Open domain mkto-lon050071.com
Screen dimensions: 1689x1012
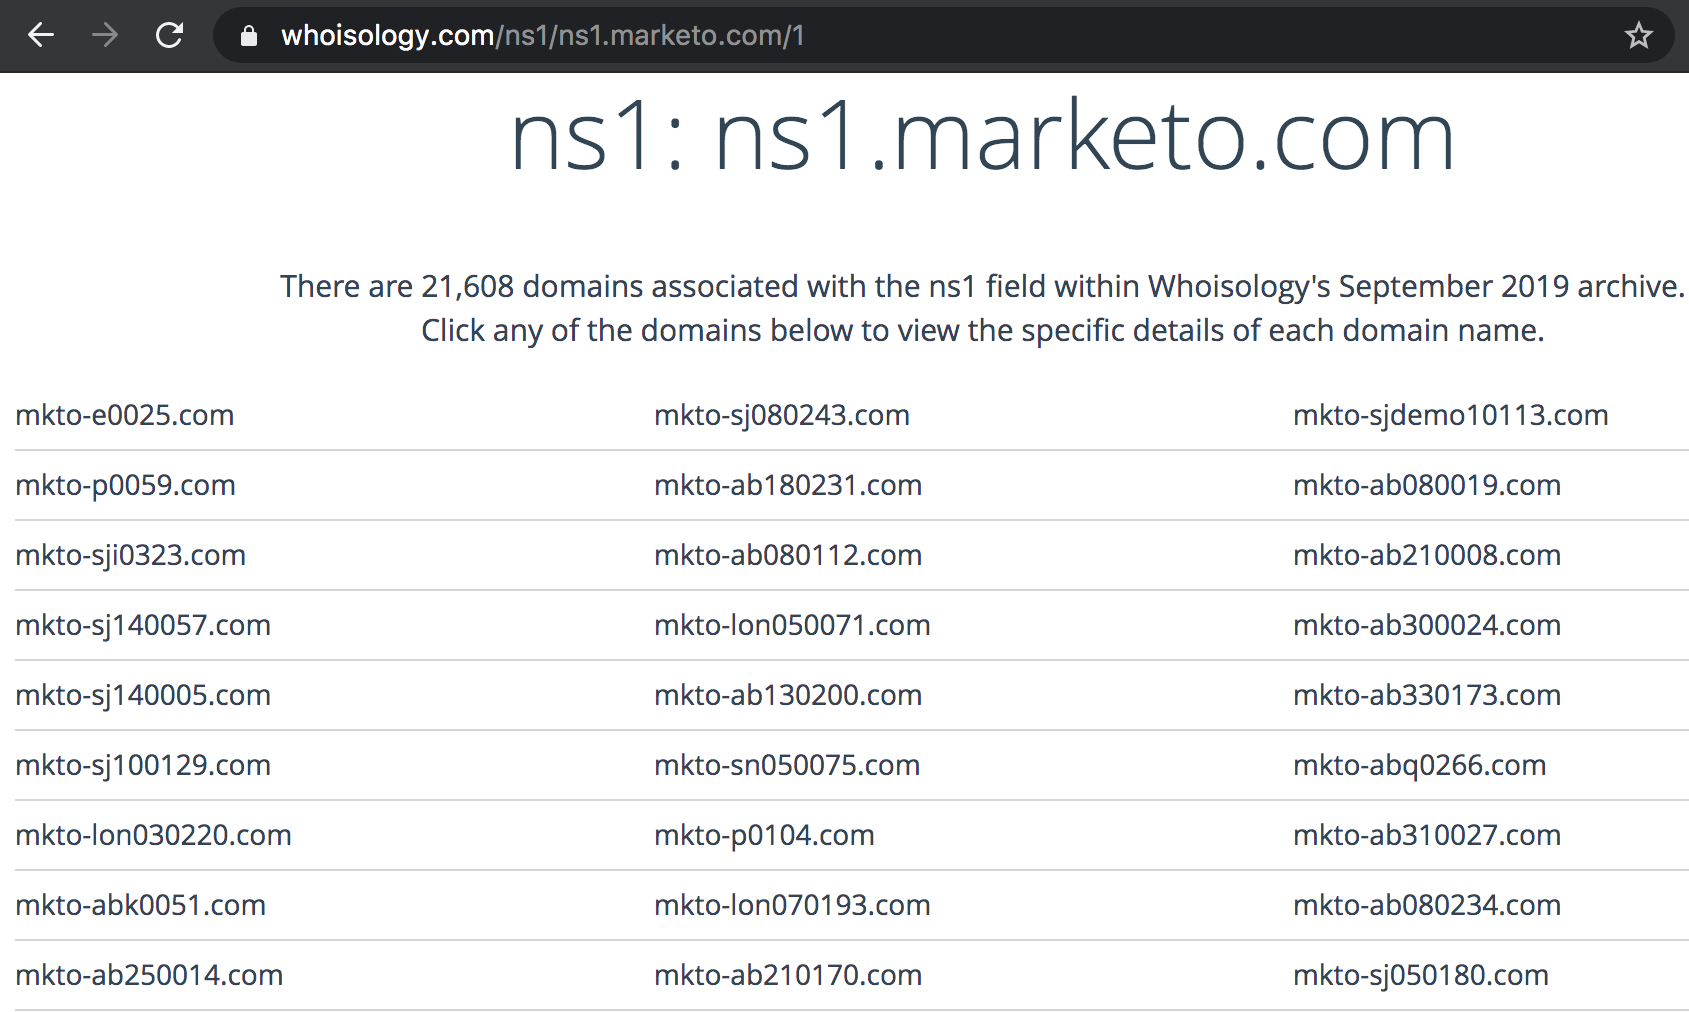pyautogui.click(x=793, y=625)
